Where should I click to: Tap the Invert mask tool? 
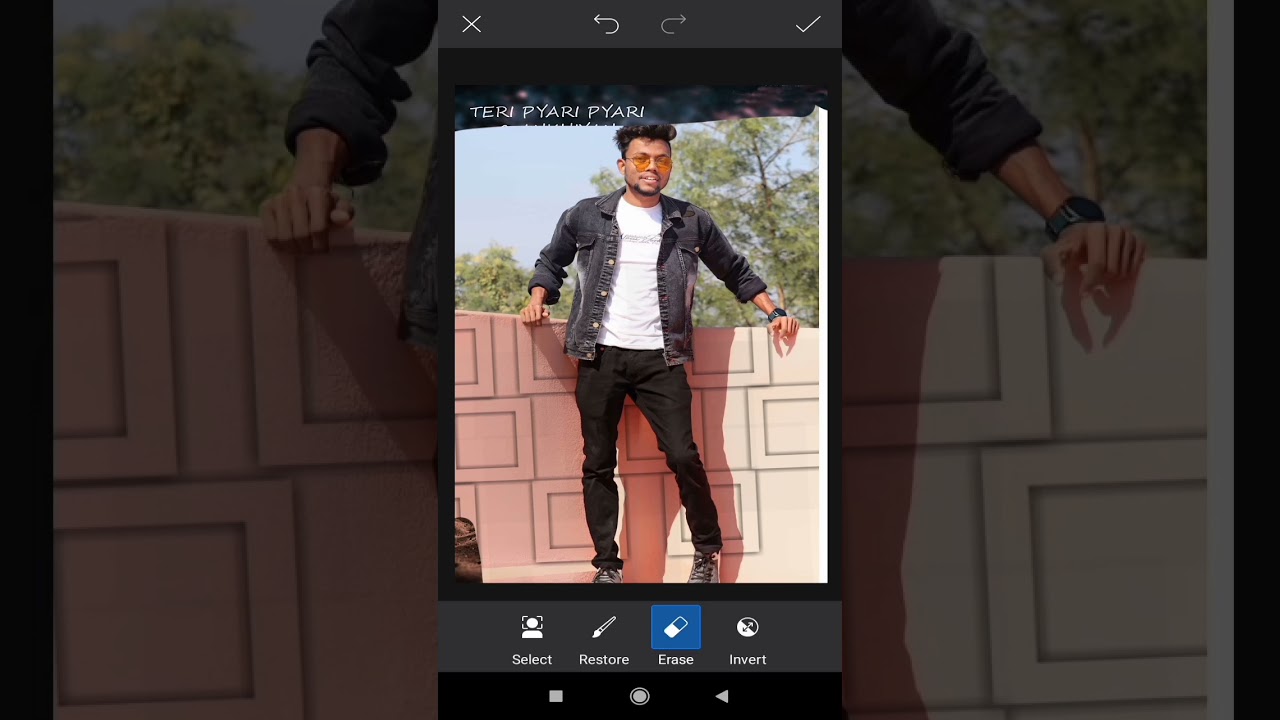[x=748, y=640]
